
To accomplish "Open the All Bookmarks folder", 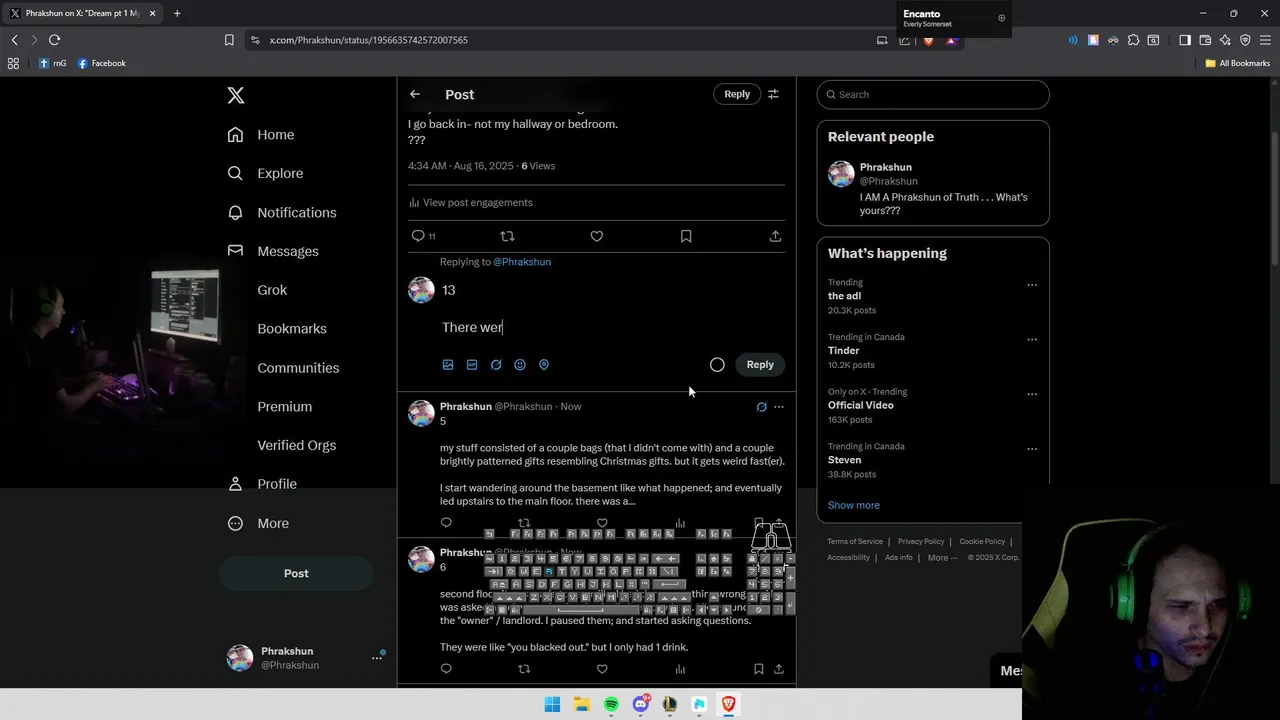I will pos(1237,63).
